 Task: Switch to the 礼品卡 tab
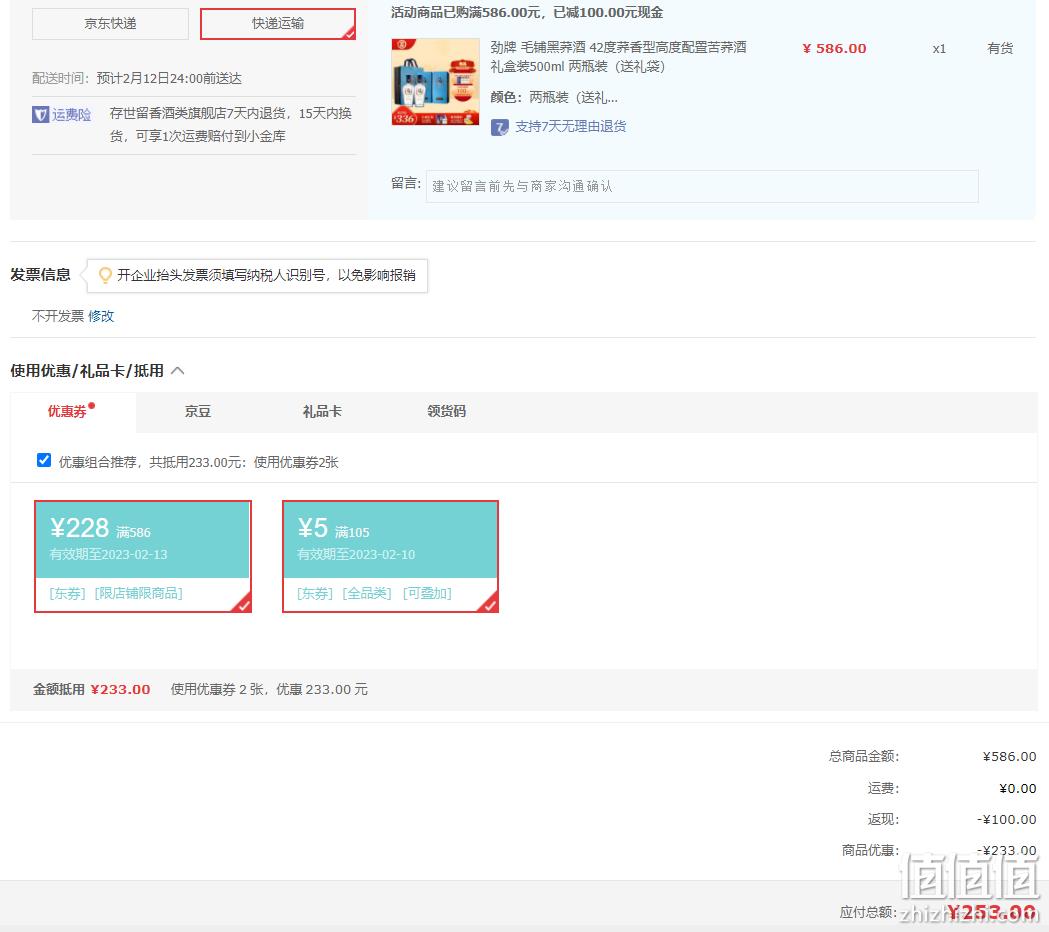pos(322,411)
